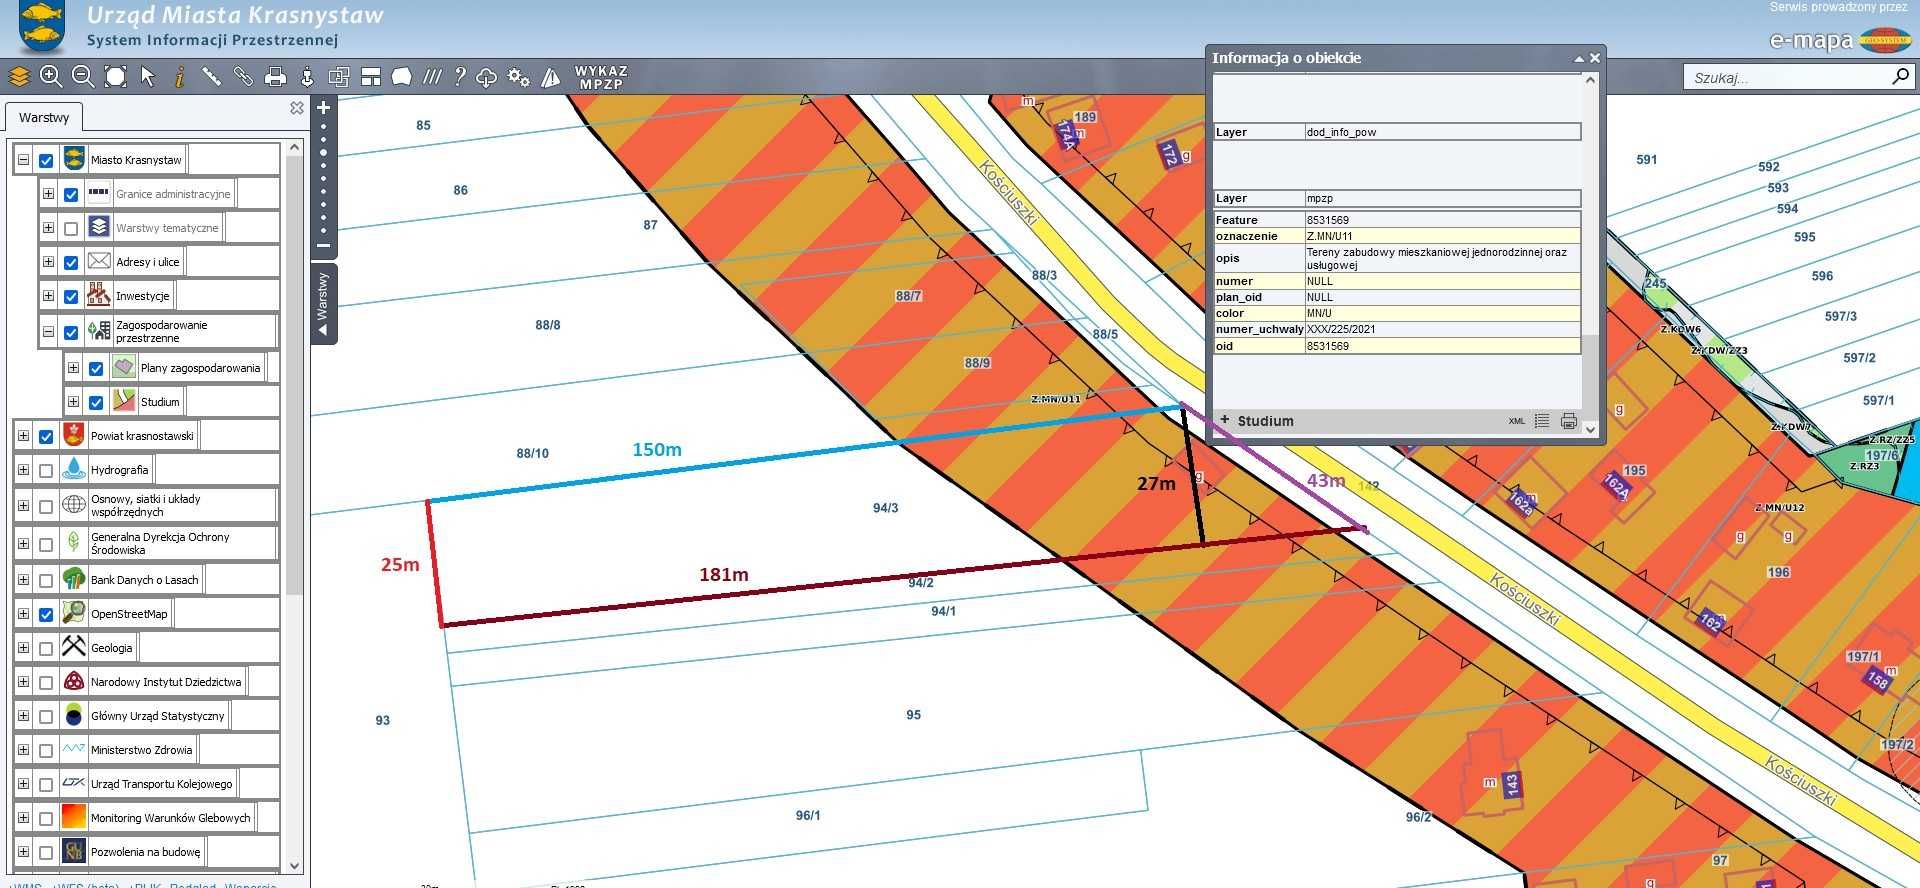Click inside the Szukaj search field
1920x888 pixels.
point(1787,77)
